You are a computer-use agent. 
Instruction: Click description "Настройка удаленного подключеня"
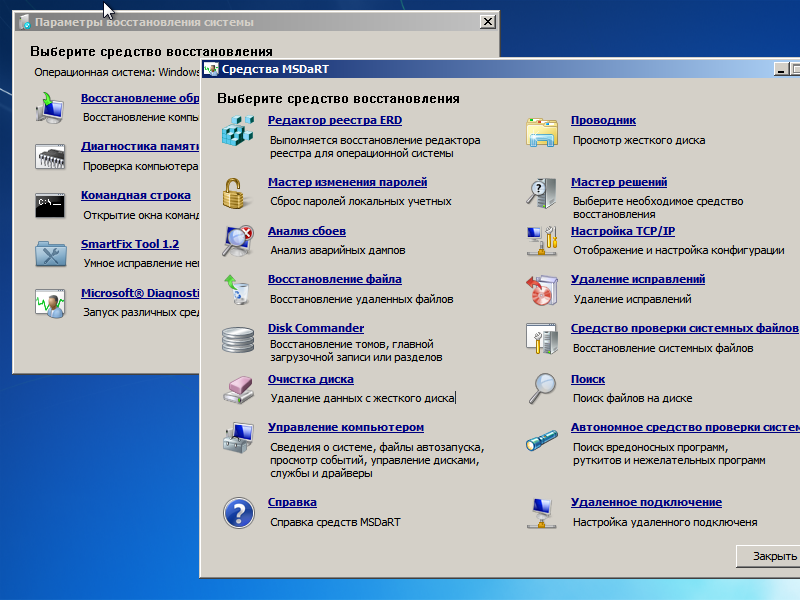(665, 522)
